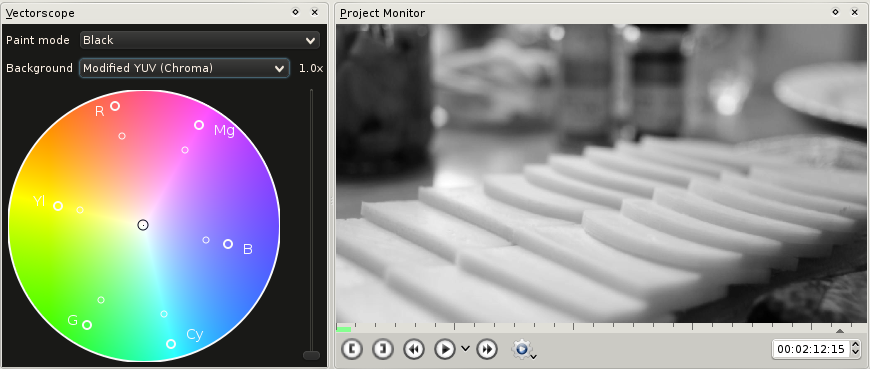Image resolution: width=870 pixels, height=369 pixels.
Task: Open the Paint mode dropdown set to Black
Action: 200,40
